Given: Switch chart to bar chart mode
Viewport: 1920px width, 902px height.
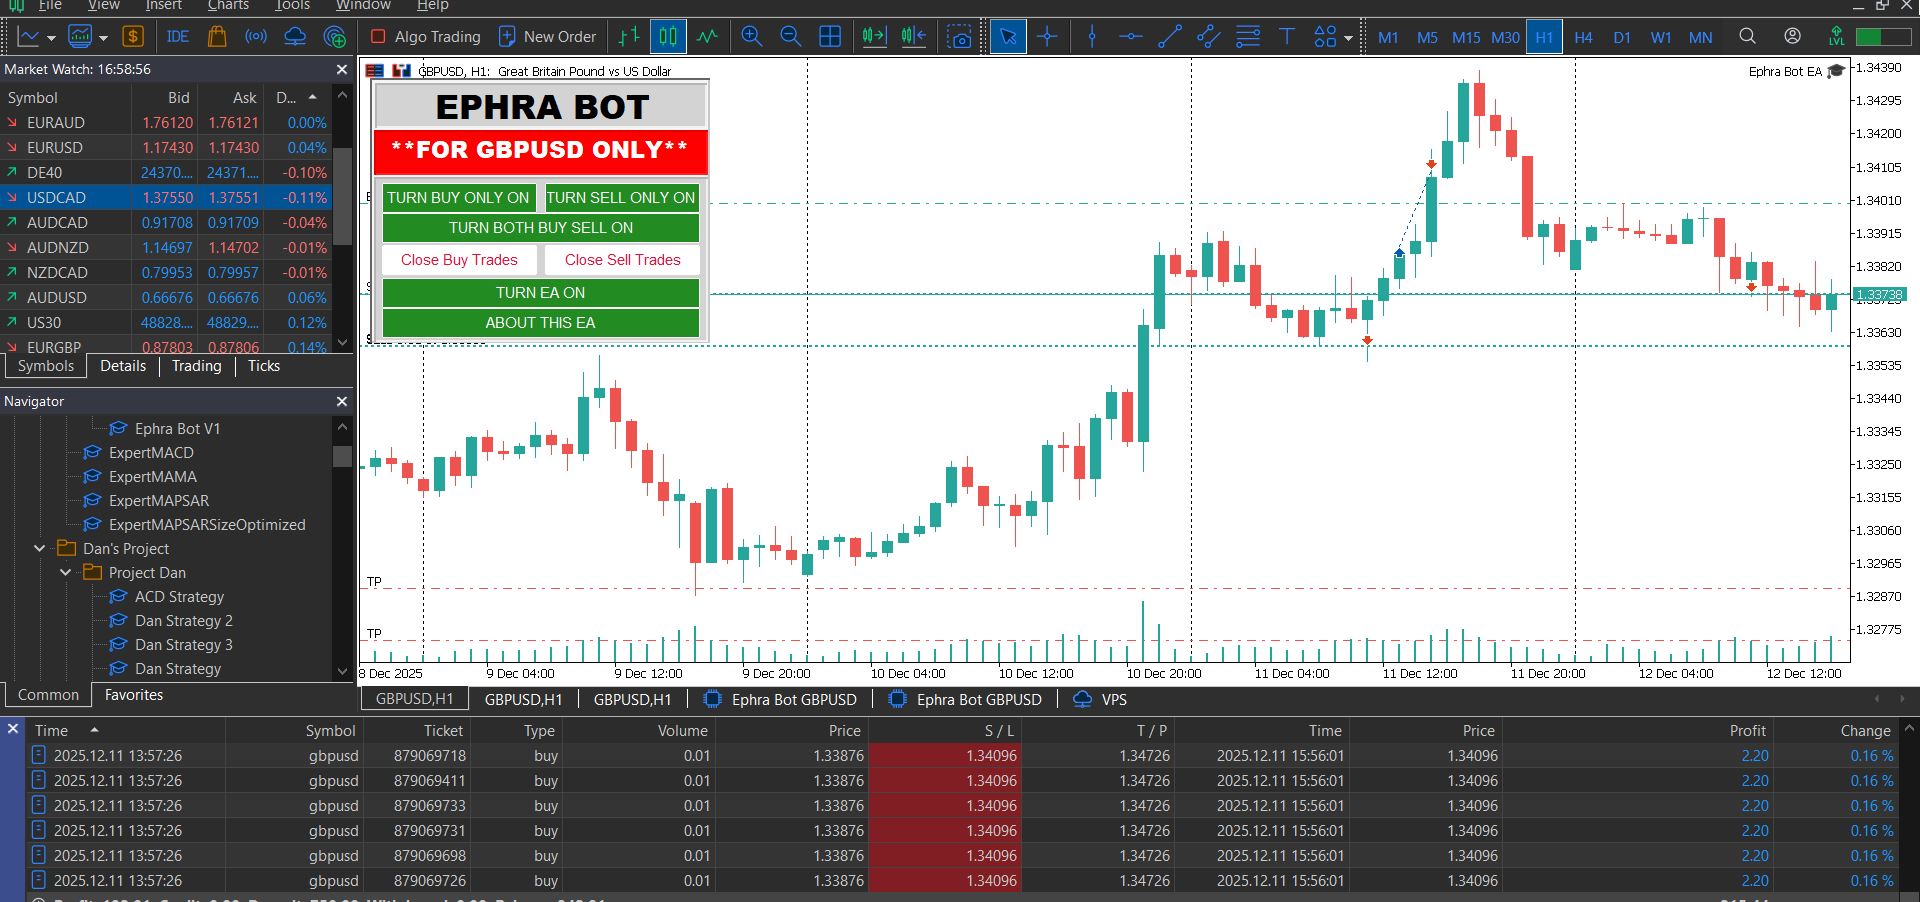Looking at the screenshot, I should coord(629,37).
